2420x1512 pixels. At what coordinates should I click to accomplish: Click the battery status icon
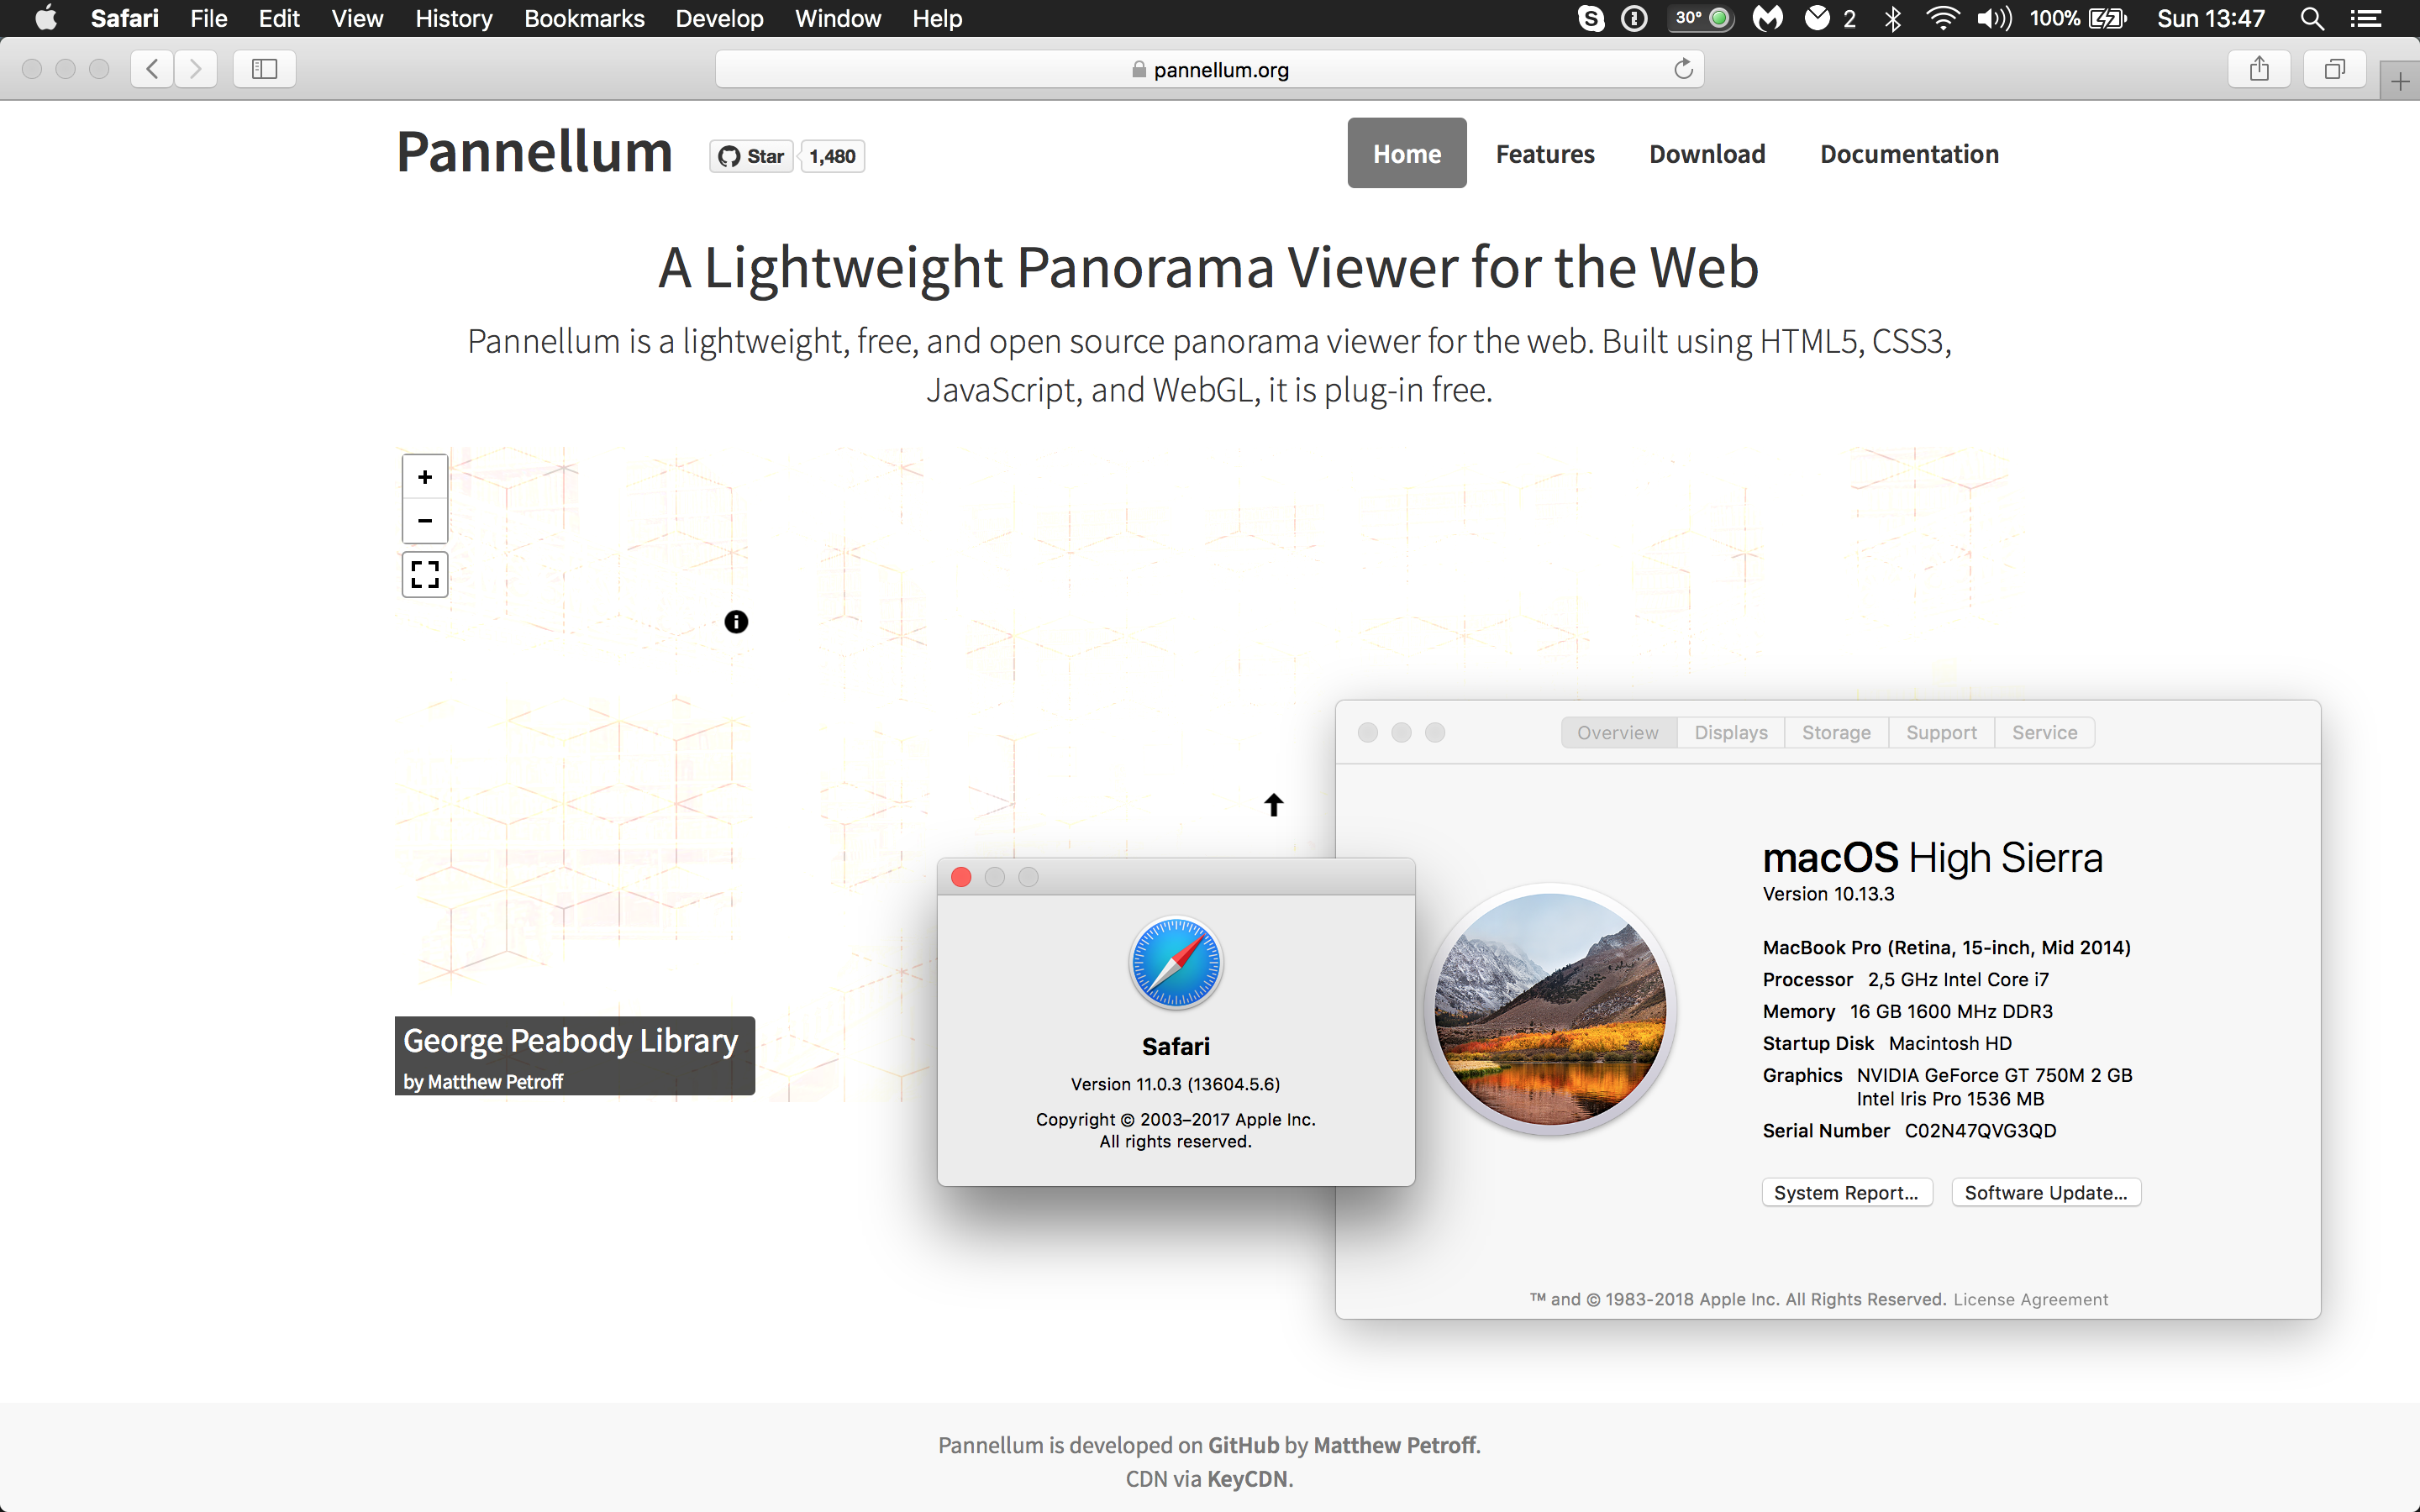(2109, 18)
